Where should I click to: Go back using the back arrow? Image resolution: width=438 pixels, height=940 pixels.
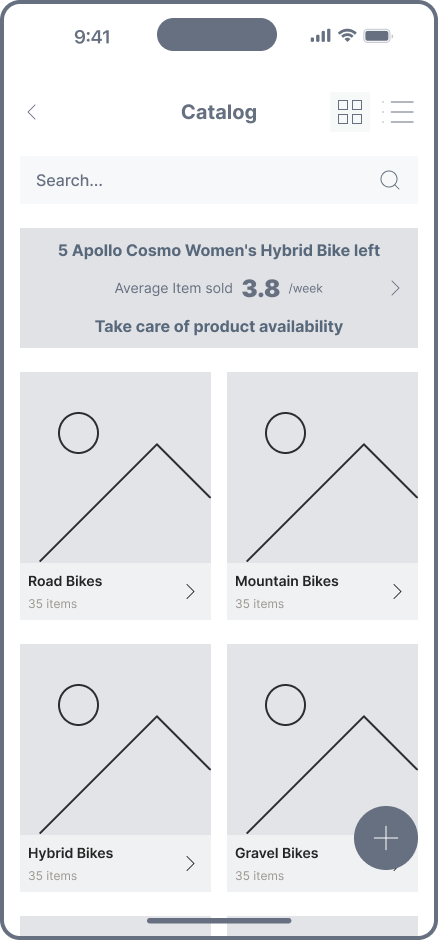32,112
